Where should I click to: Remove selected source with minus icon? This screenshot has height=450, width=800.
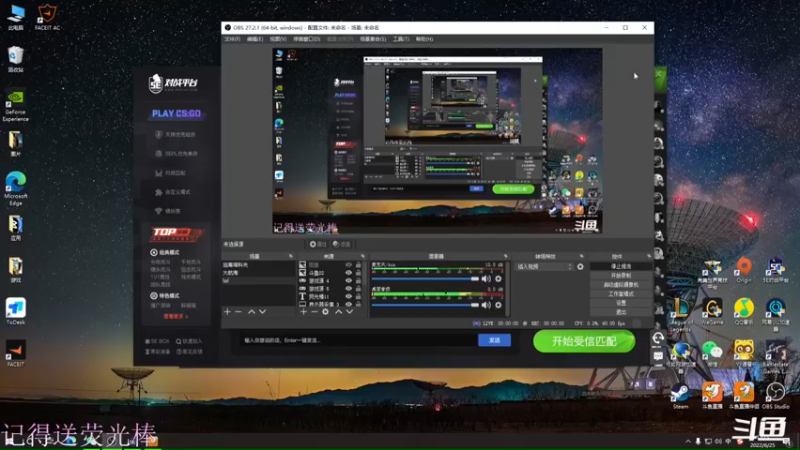point(314,311)
